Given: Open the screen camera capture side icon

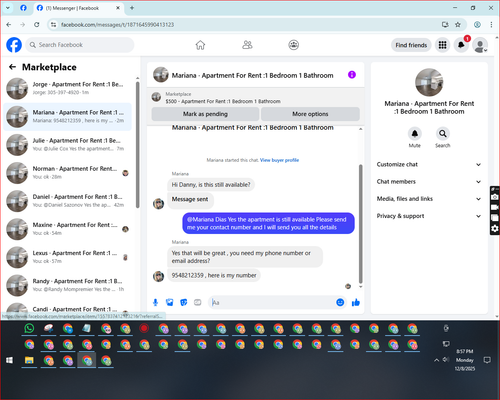Looking at the screenshot, I should (x=495, y=197).
